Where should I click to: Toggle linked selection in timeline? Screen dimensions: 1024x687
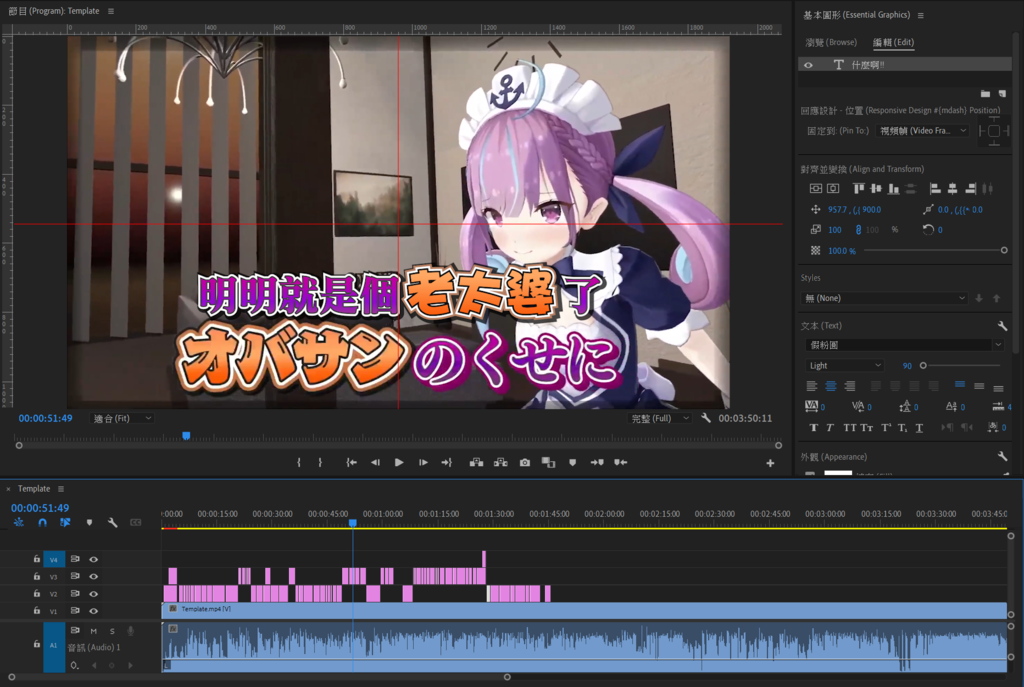(65, 522)
